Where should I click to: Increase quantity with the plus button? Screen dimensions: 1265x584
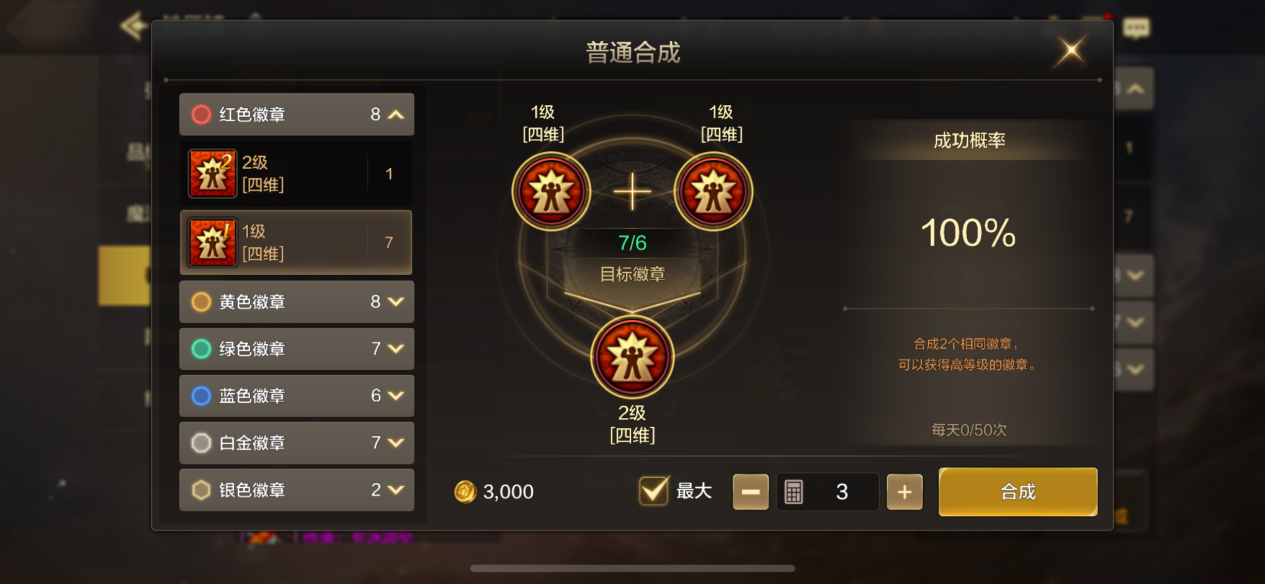905,492
